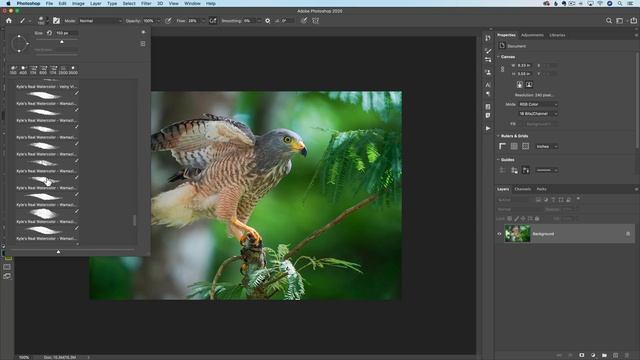Image resolution: width=640 pixels, height=360 pixels.
Task: Reset brush size to original icon
Action: coord(49,33)
